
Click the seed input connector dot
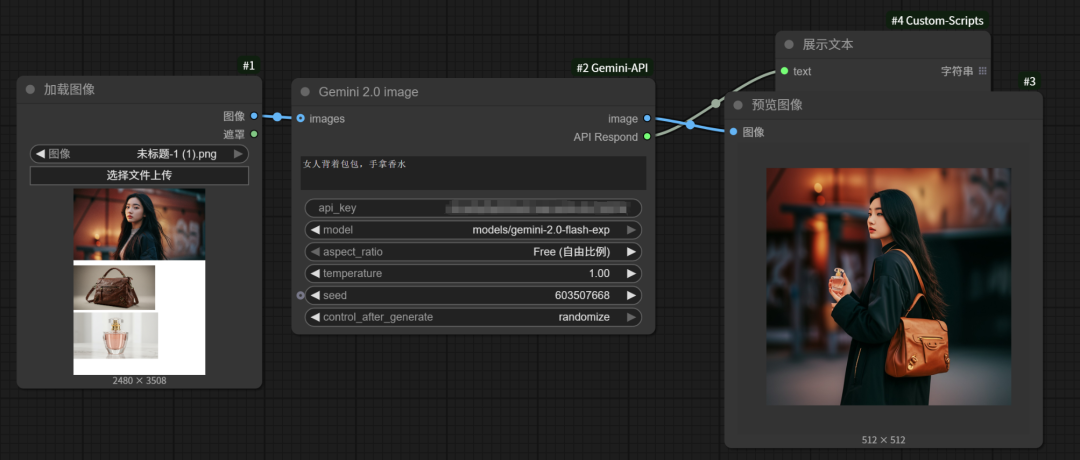pyautogui.click(x=300, y=295)
